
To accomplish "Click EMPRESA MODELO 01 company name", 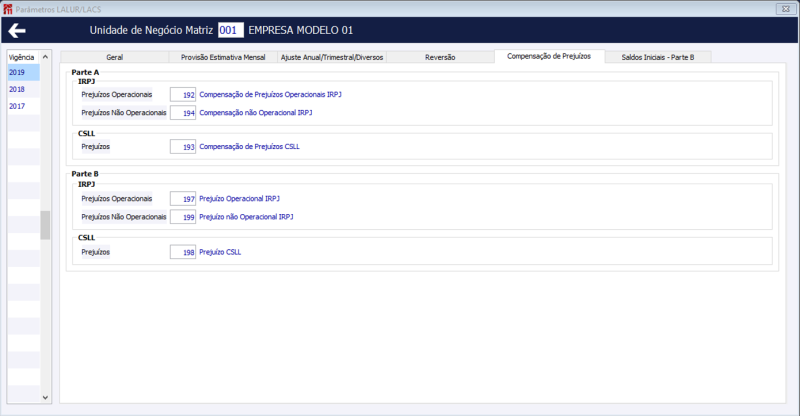I will click(301, 30).
